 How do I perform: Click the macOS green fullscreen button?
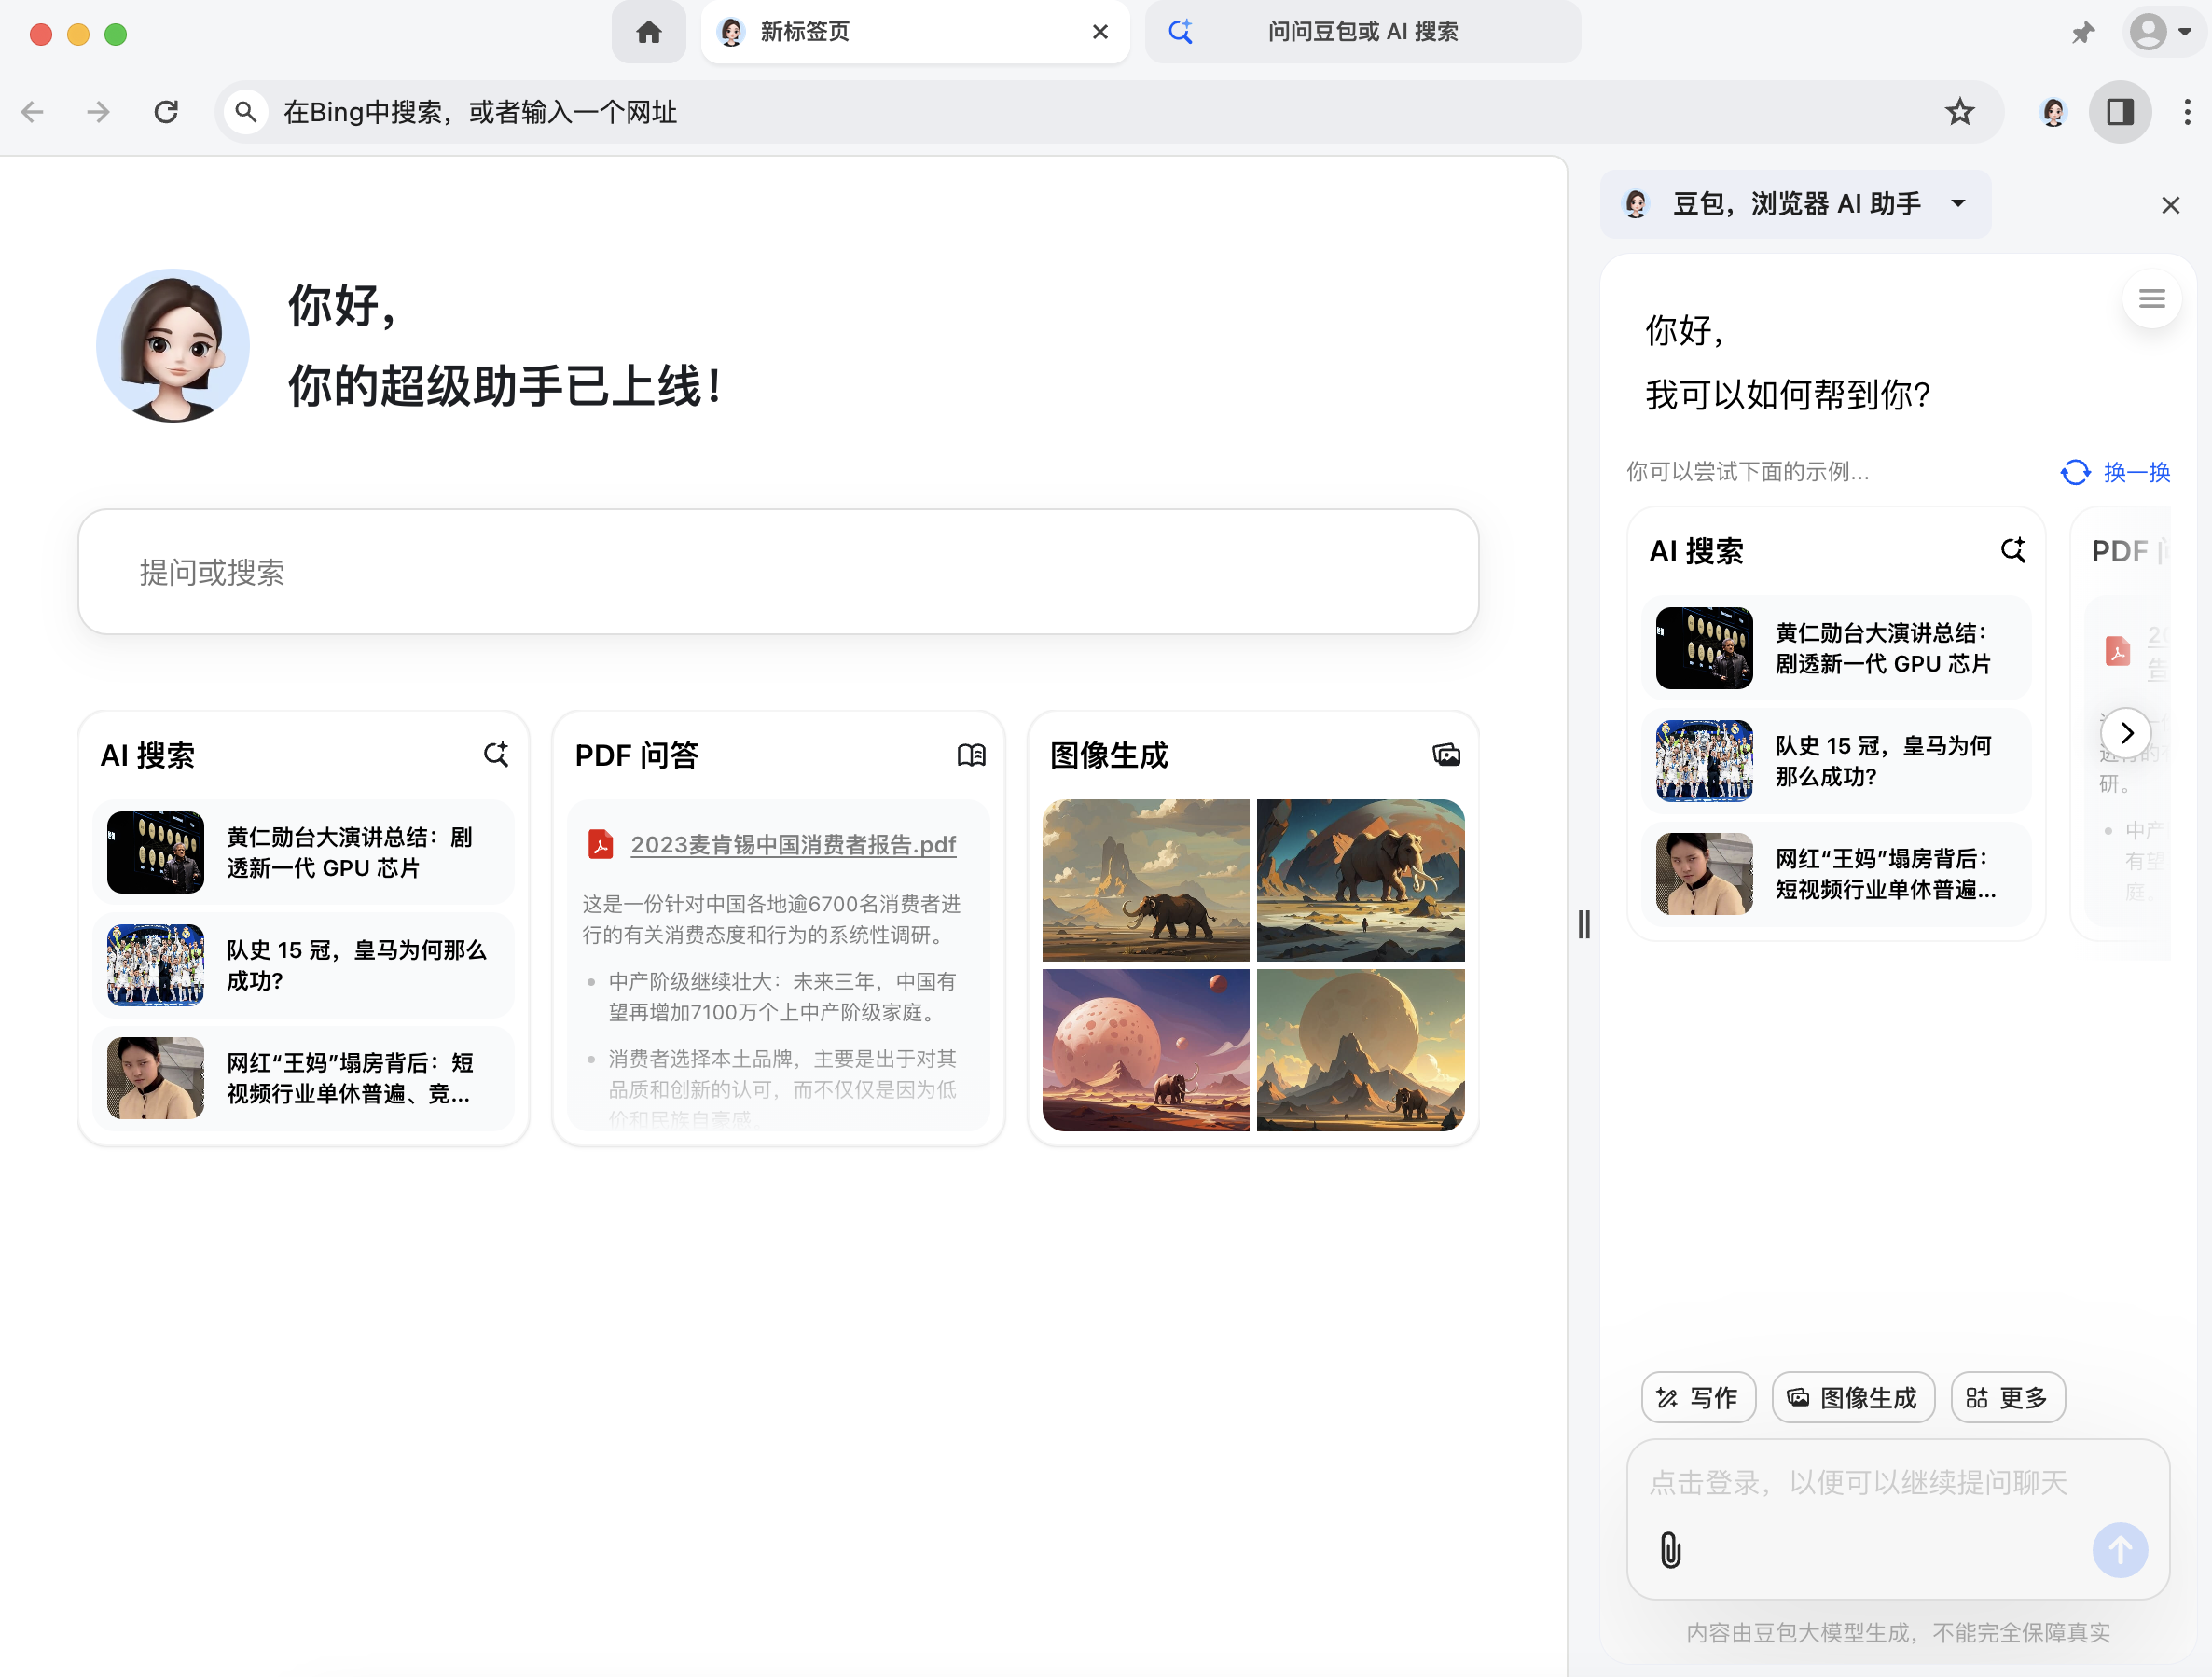coord(116,34)
